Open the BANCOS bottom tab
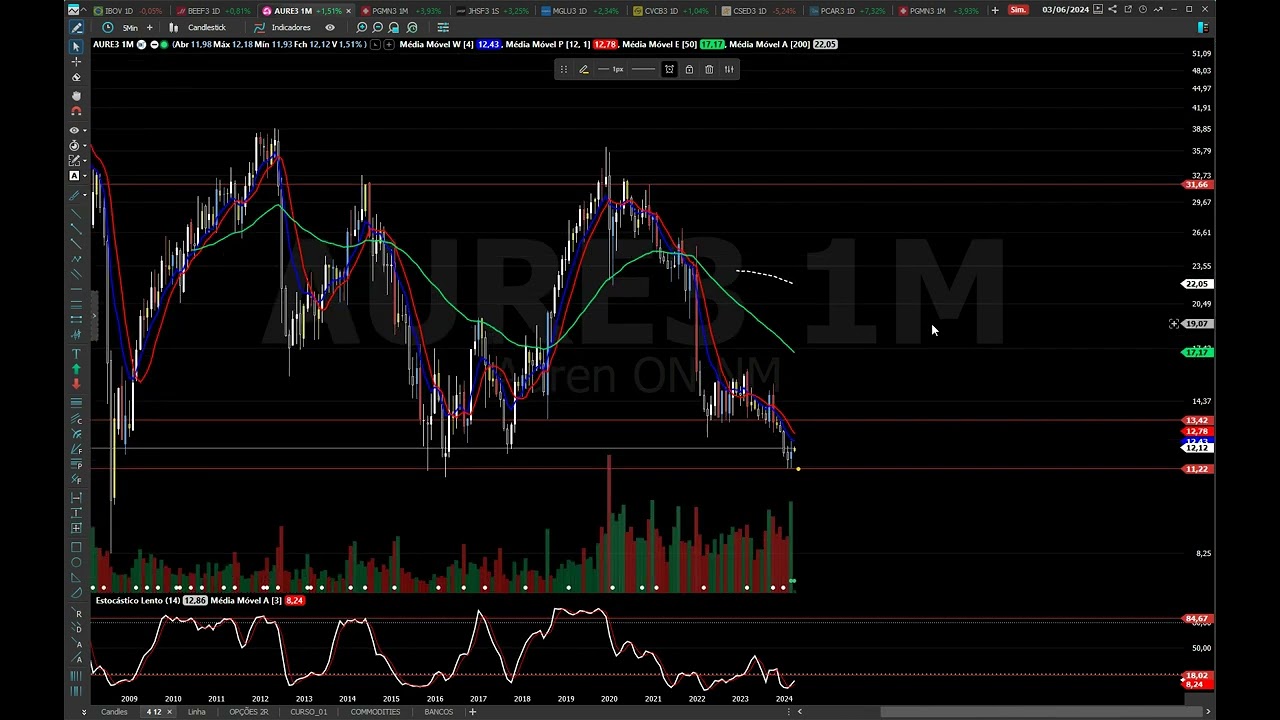Screen dimensions: 1280x720 439,712
